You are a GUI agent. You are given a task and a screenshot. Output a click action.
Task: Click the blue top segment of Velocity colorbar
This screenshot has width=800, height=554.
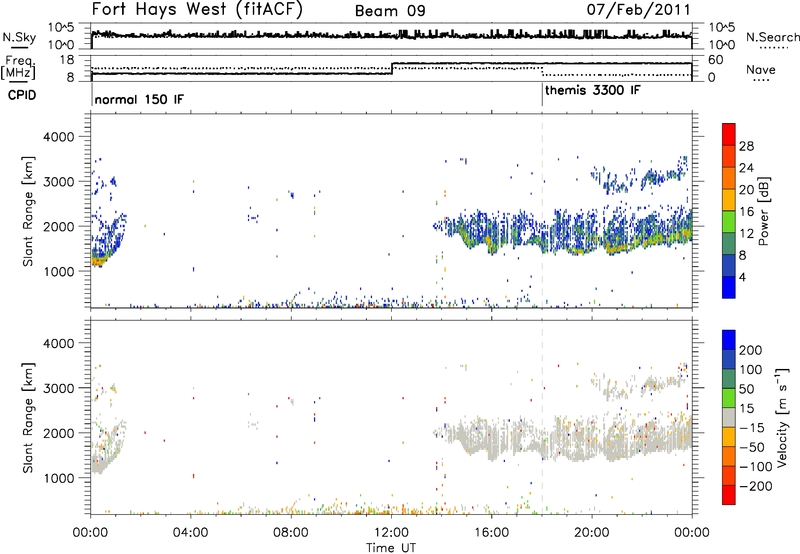[729, 340]
